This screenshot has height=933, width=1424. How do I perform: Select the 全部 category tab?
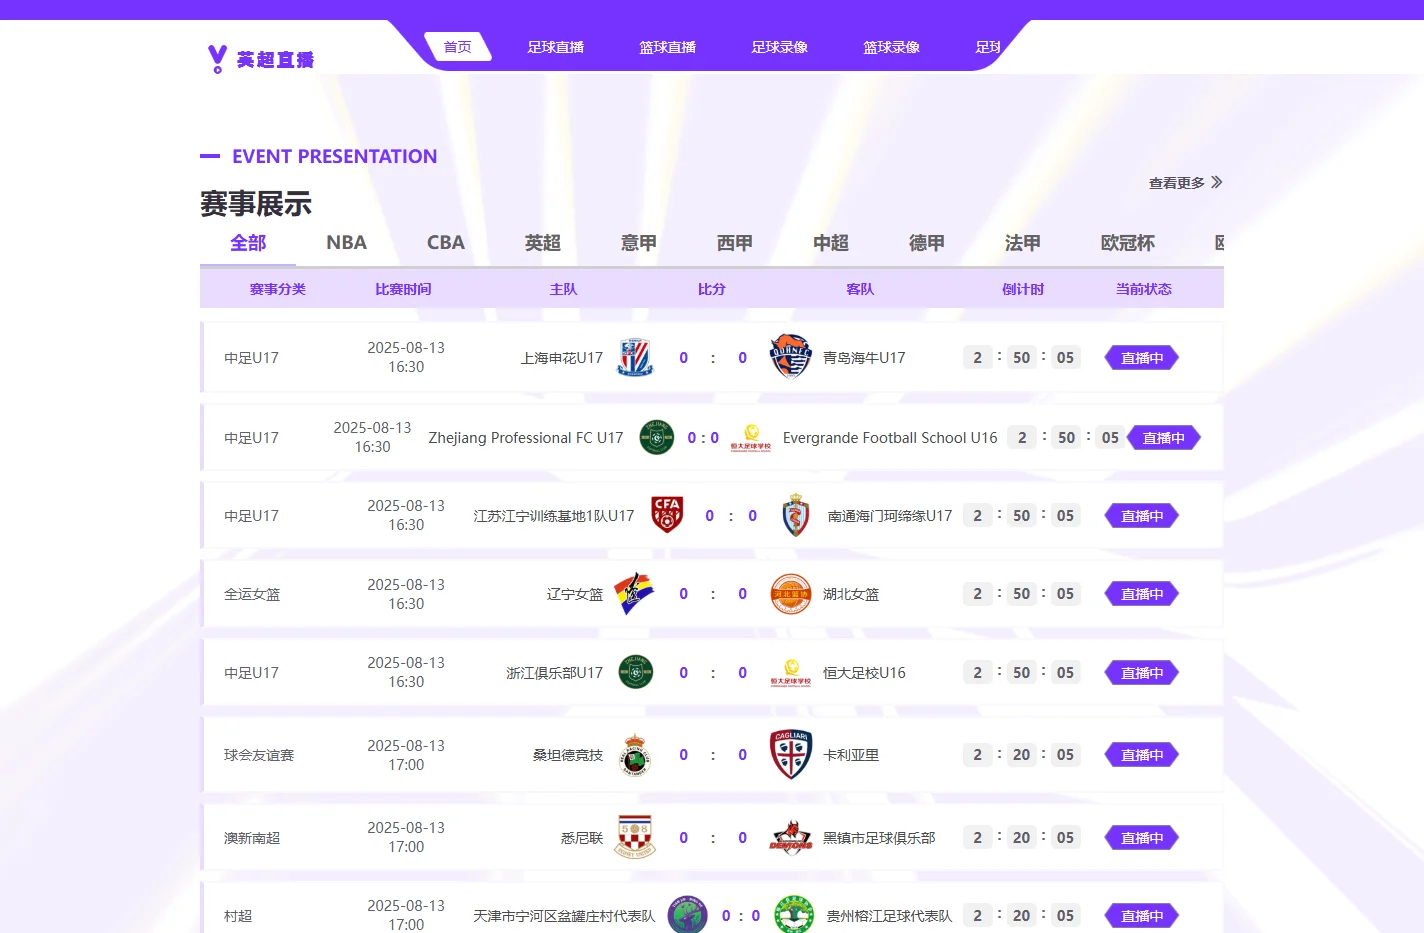pos(248,243)
